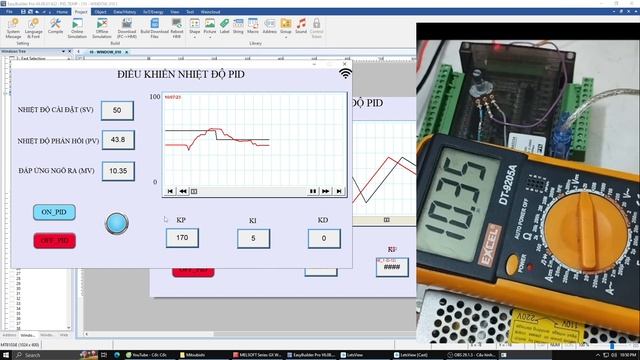This screenshot has height=360, width=640.
Task: Open Shape library dropdown
Action: tap(195, 28)
